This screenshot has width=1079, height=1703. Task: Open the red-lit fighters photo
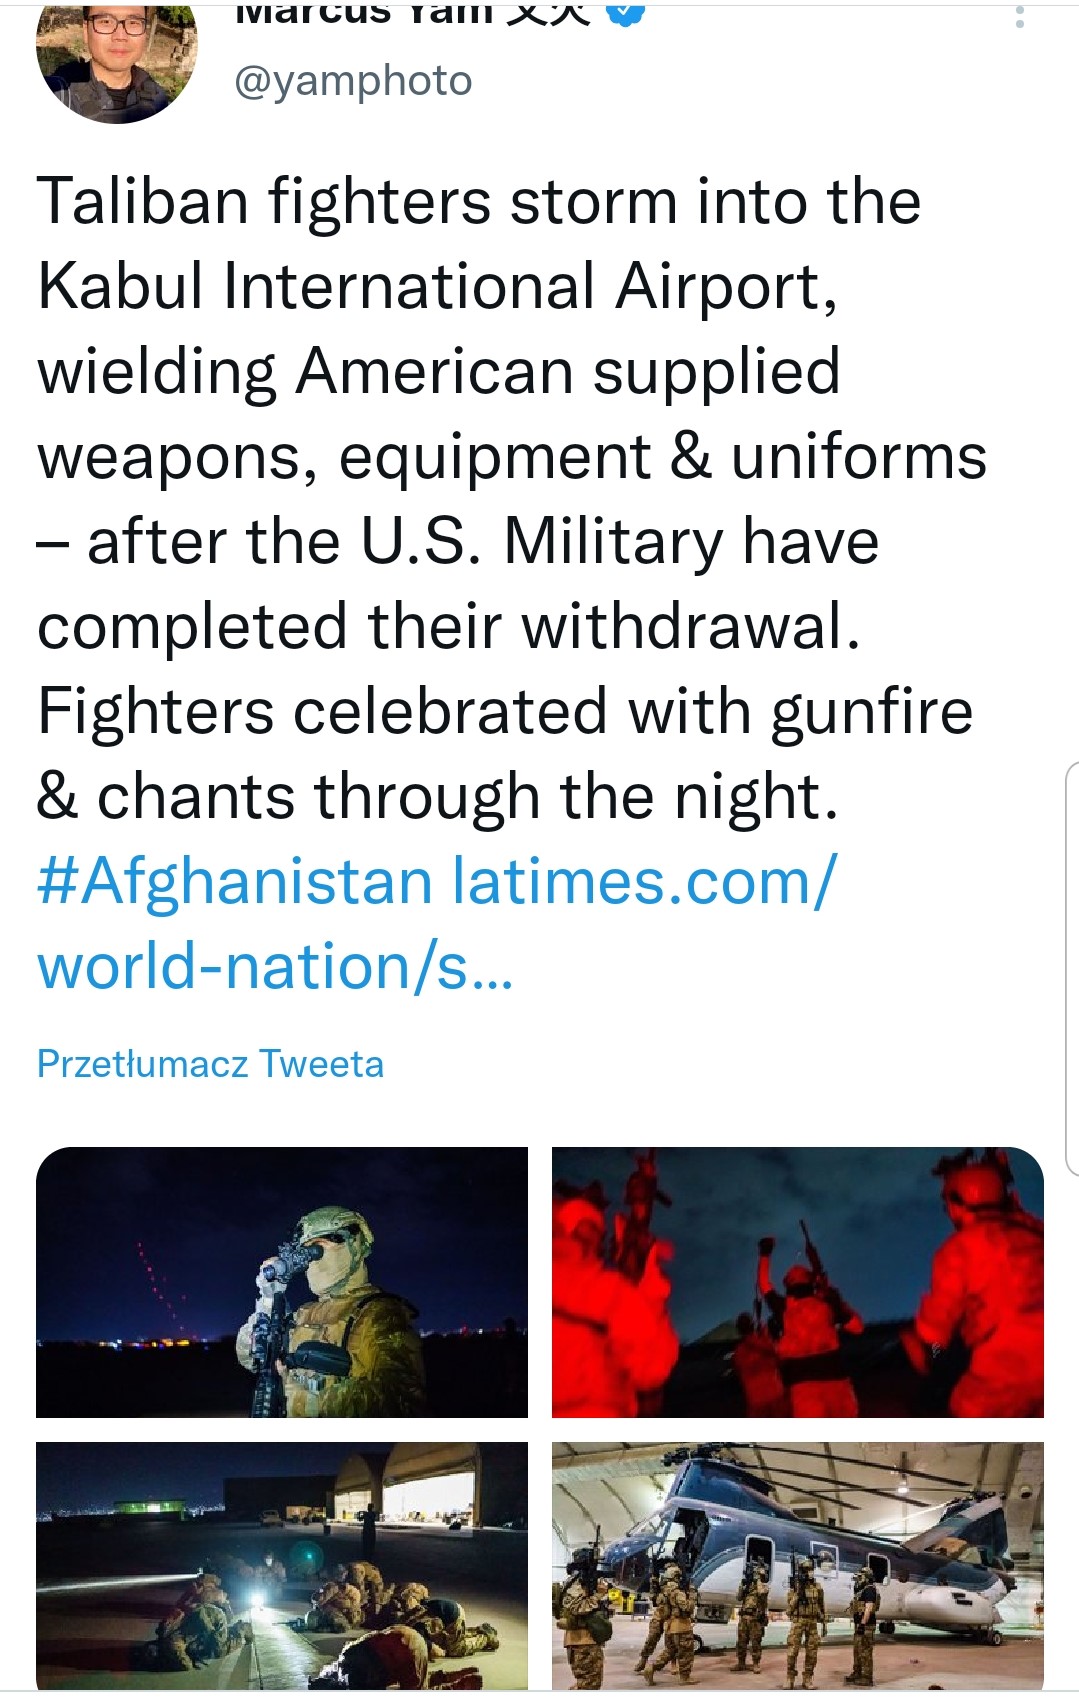[x=797, y=1282]
